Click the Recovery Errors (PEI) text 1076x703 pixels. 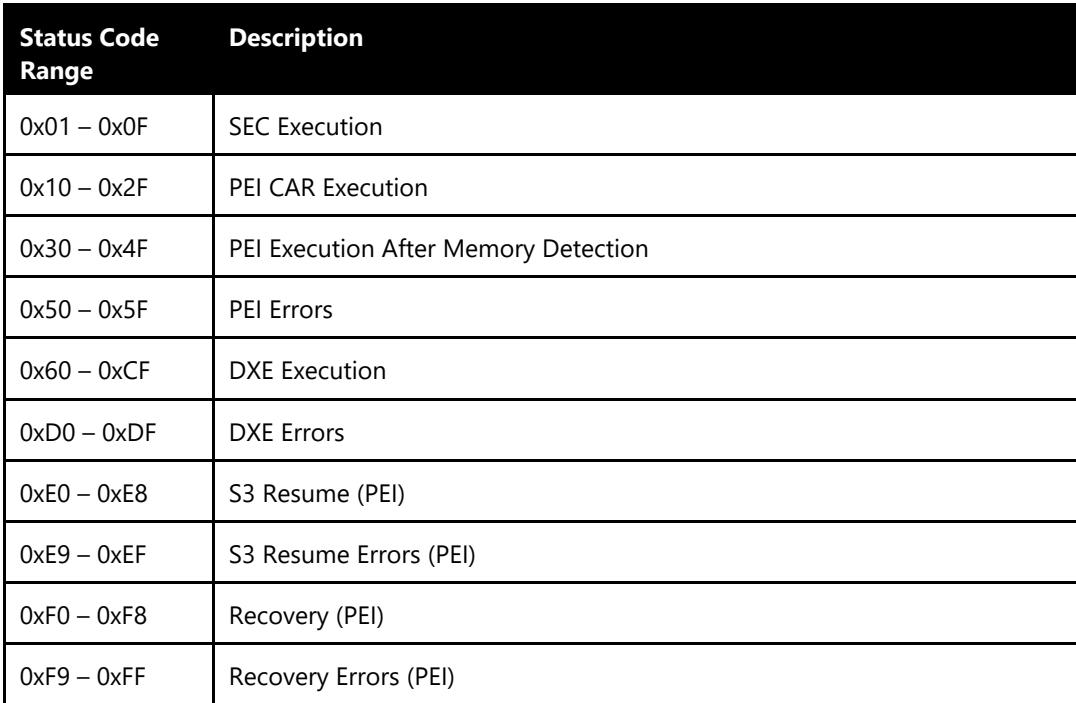pyautogui.click(x=342, y=677)
